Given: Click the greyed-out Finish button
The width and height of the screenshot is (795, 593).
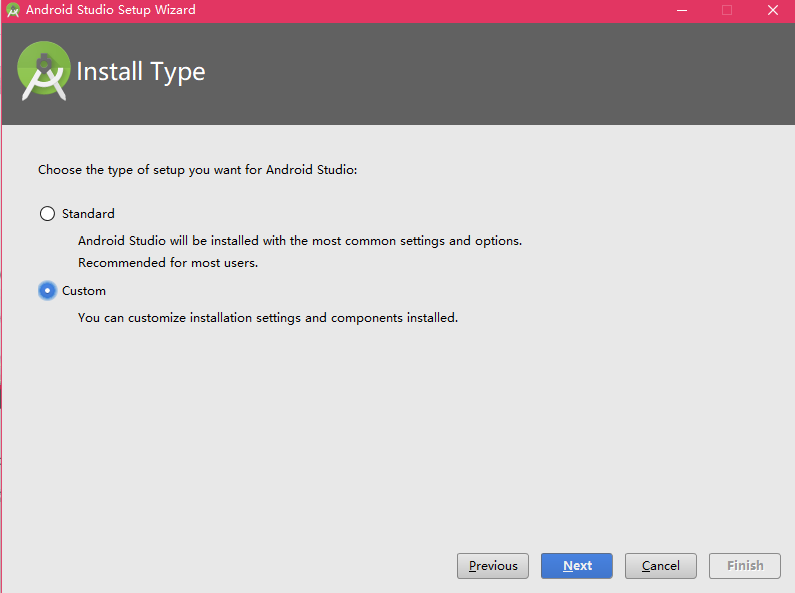Looking at the screenshot, I should 745,566.
